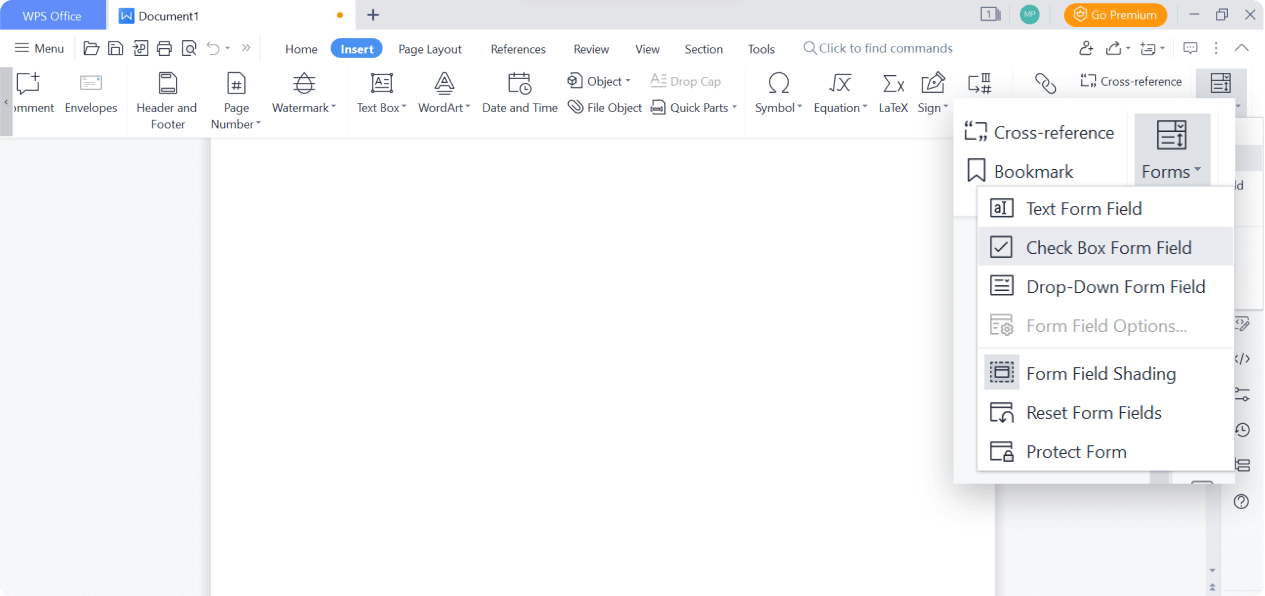Screen dimensions: 1265x596
Task: Click the Go Premium button
Action: pos(1115,15)
